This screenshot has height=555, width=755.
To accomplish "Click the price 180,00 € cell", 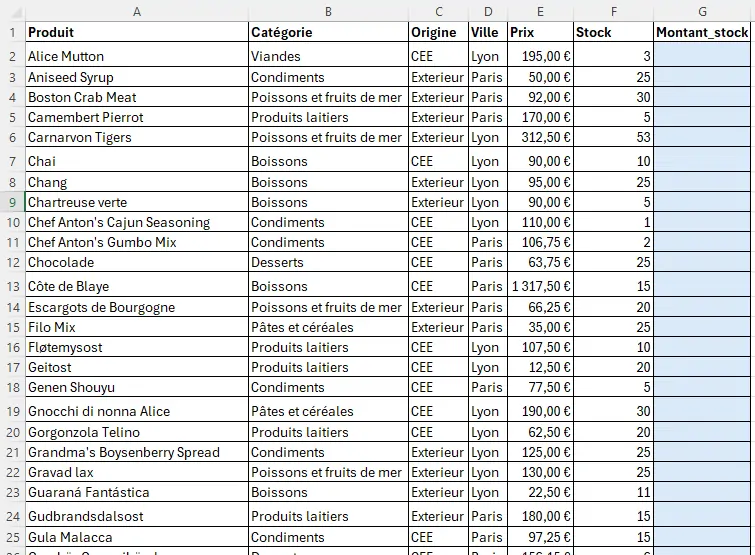I will pos(540,515).
